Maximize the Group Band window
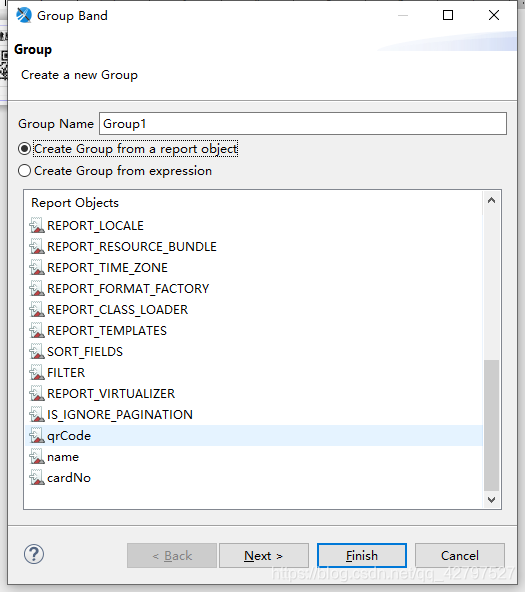This screenshot has width=525, height=592. pyautogui.click(x=448, y=15)
